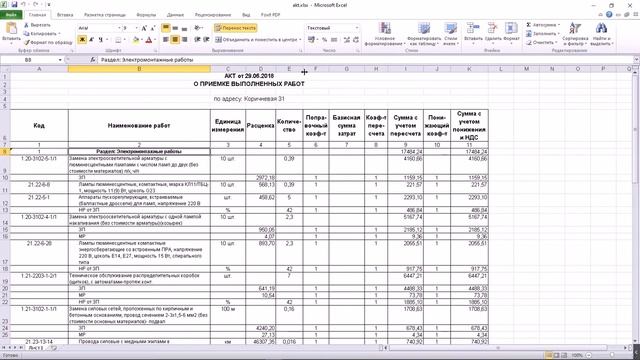
Task: Open font color dropdown arrow
Action: (155, 40)
